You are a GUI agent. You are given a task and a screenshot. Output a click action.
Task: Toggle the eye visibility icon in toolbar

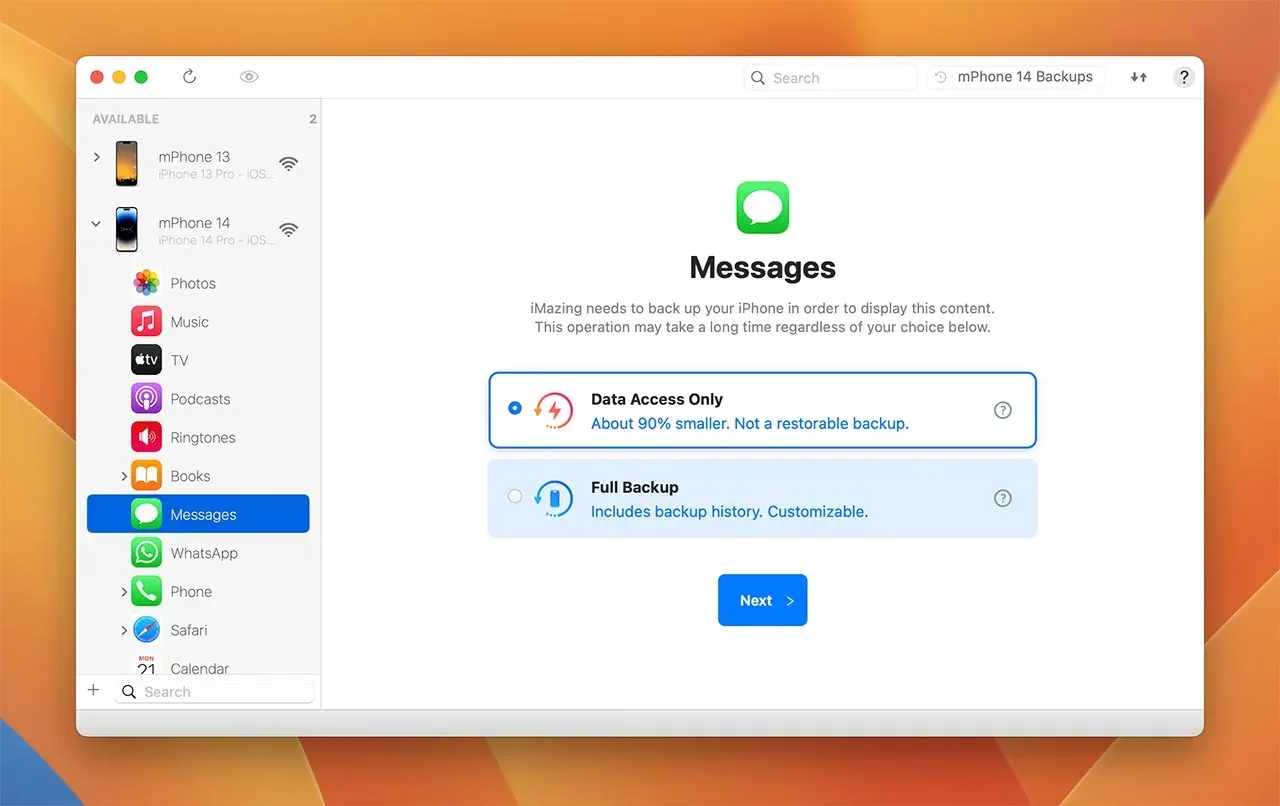(x=249, y=77)
